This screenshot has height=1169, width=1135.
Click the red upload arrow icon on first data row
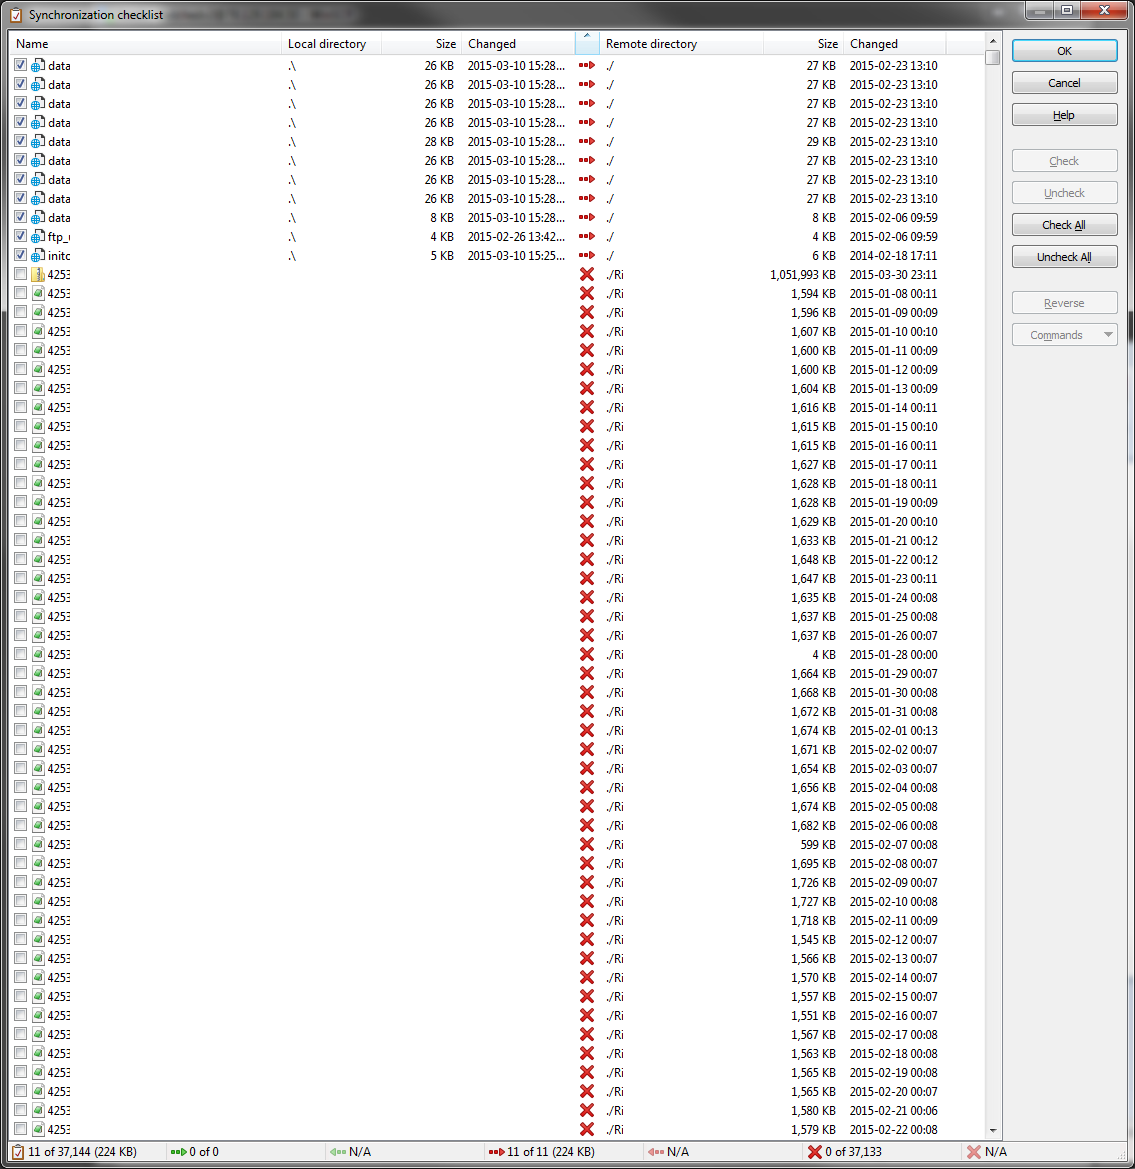pyautogui.click(x=587, y=65)
